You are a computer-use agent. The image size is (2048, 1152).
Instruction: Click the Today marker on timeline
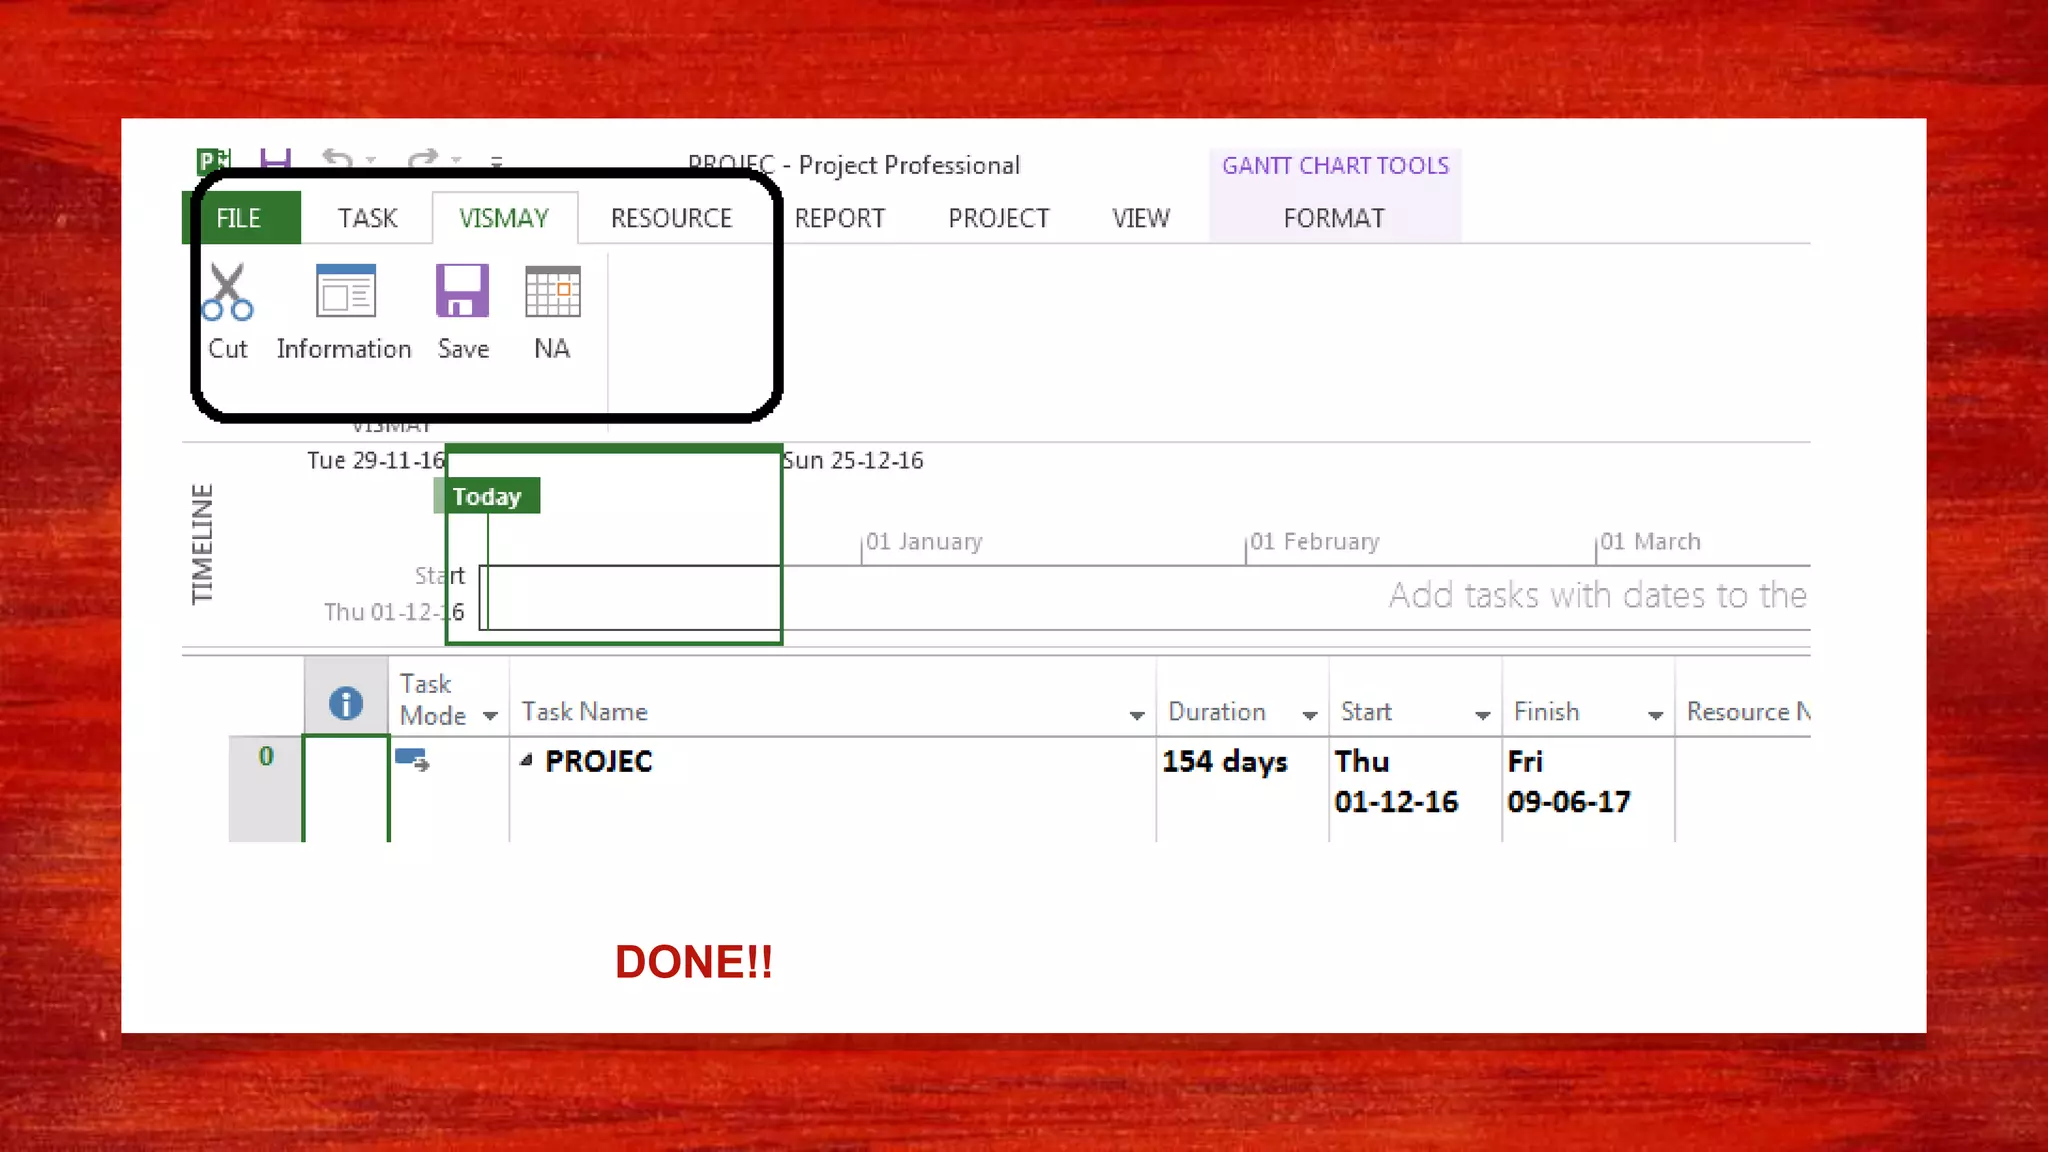(487, 496)
